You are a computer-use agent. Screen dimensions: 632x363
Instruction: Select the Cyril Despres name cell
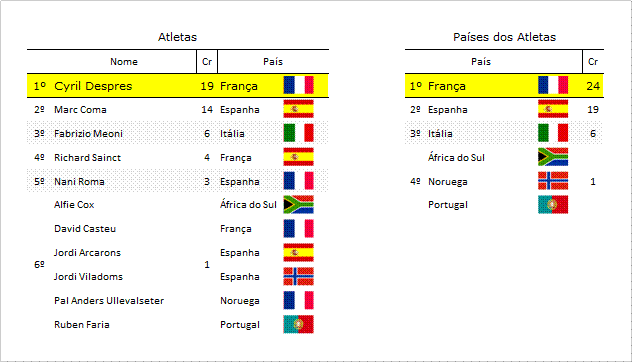93,86
